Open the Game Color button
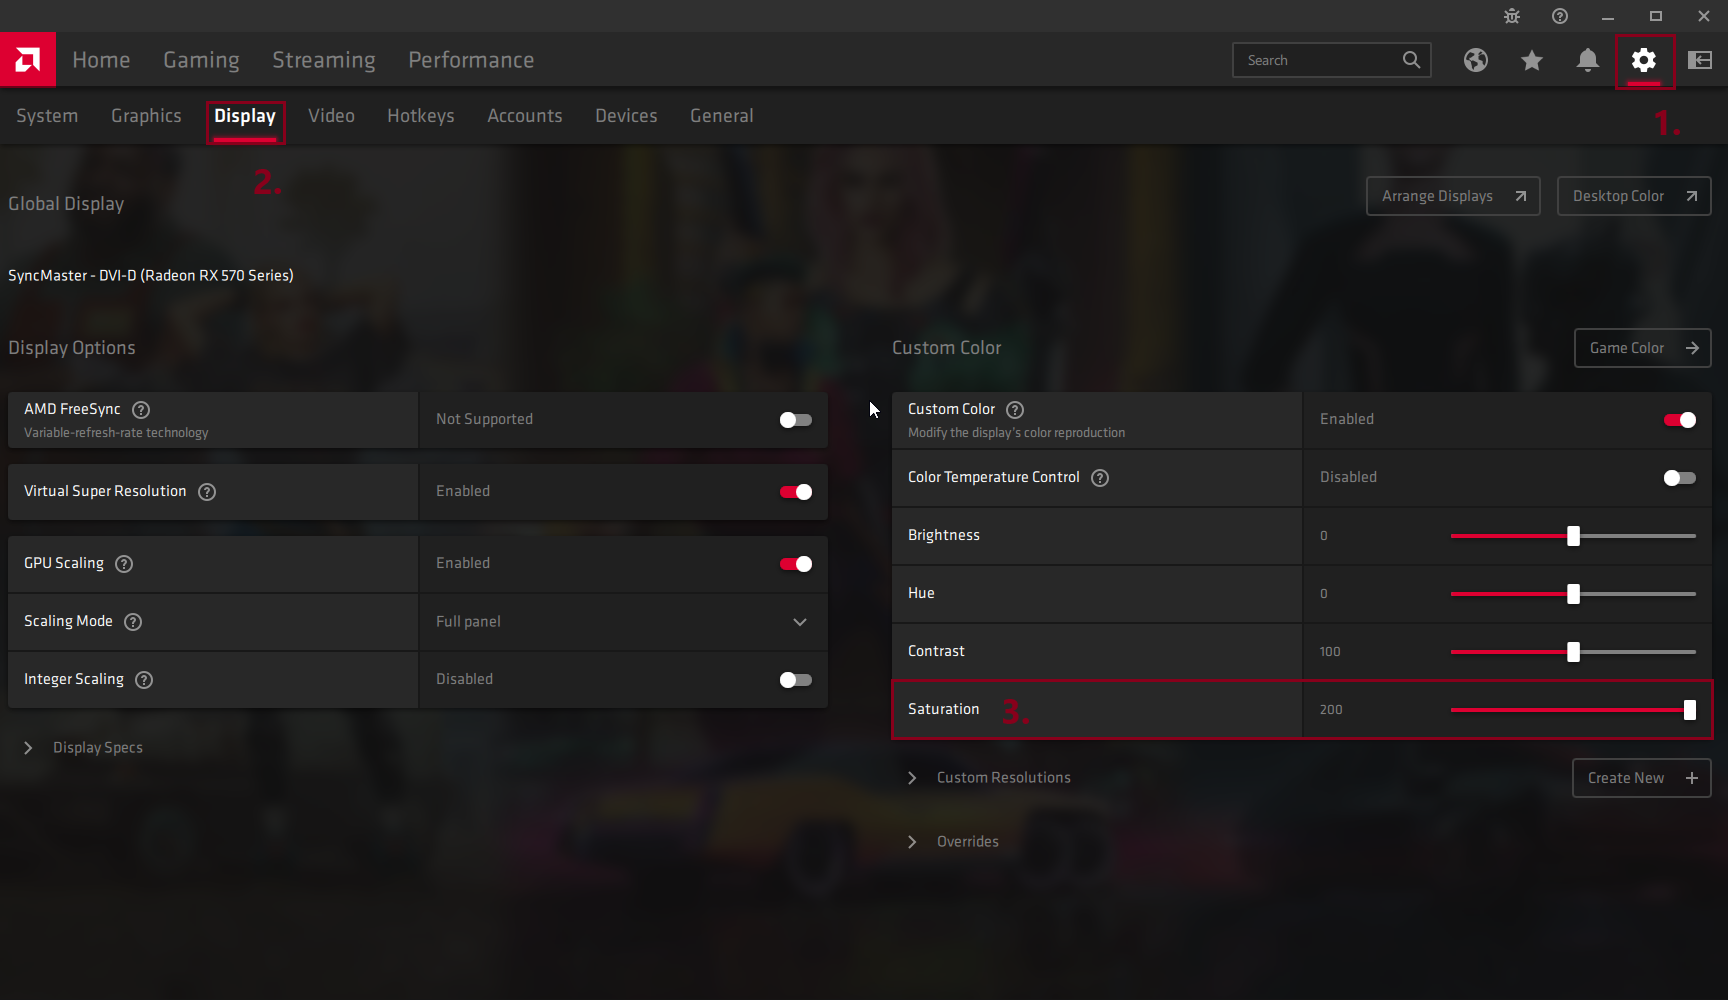Viewport: 1728px width, 1000px height. point(1643,348)
